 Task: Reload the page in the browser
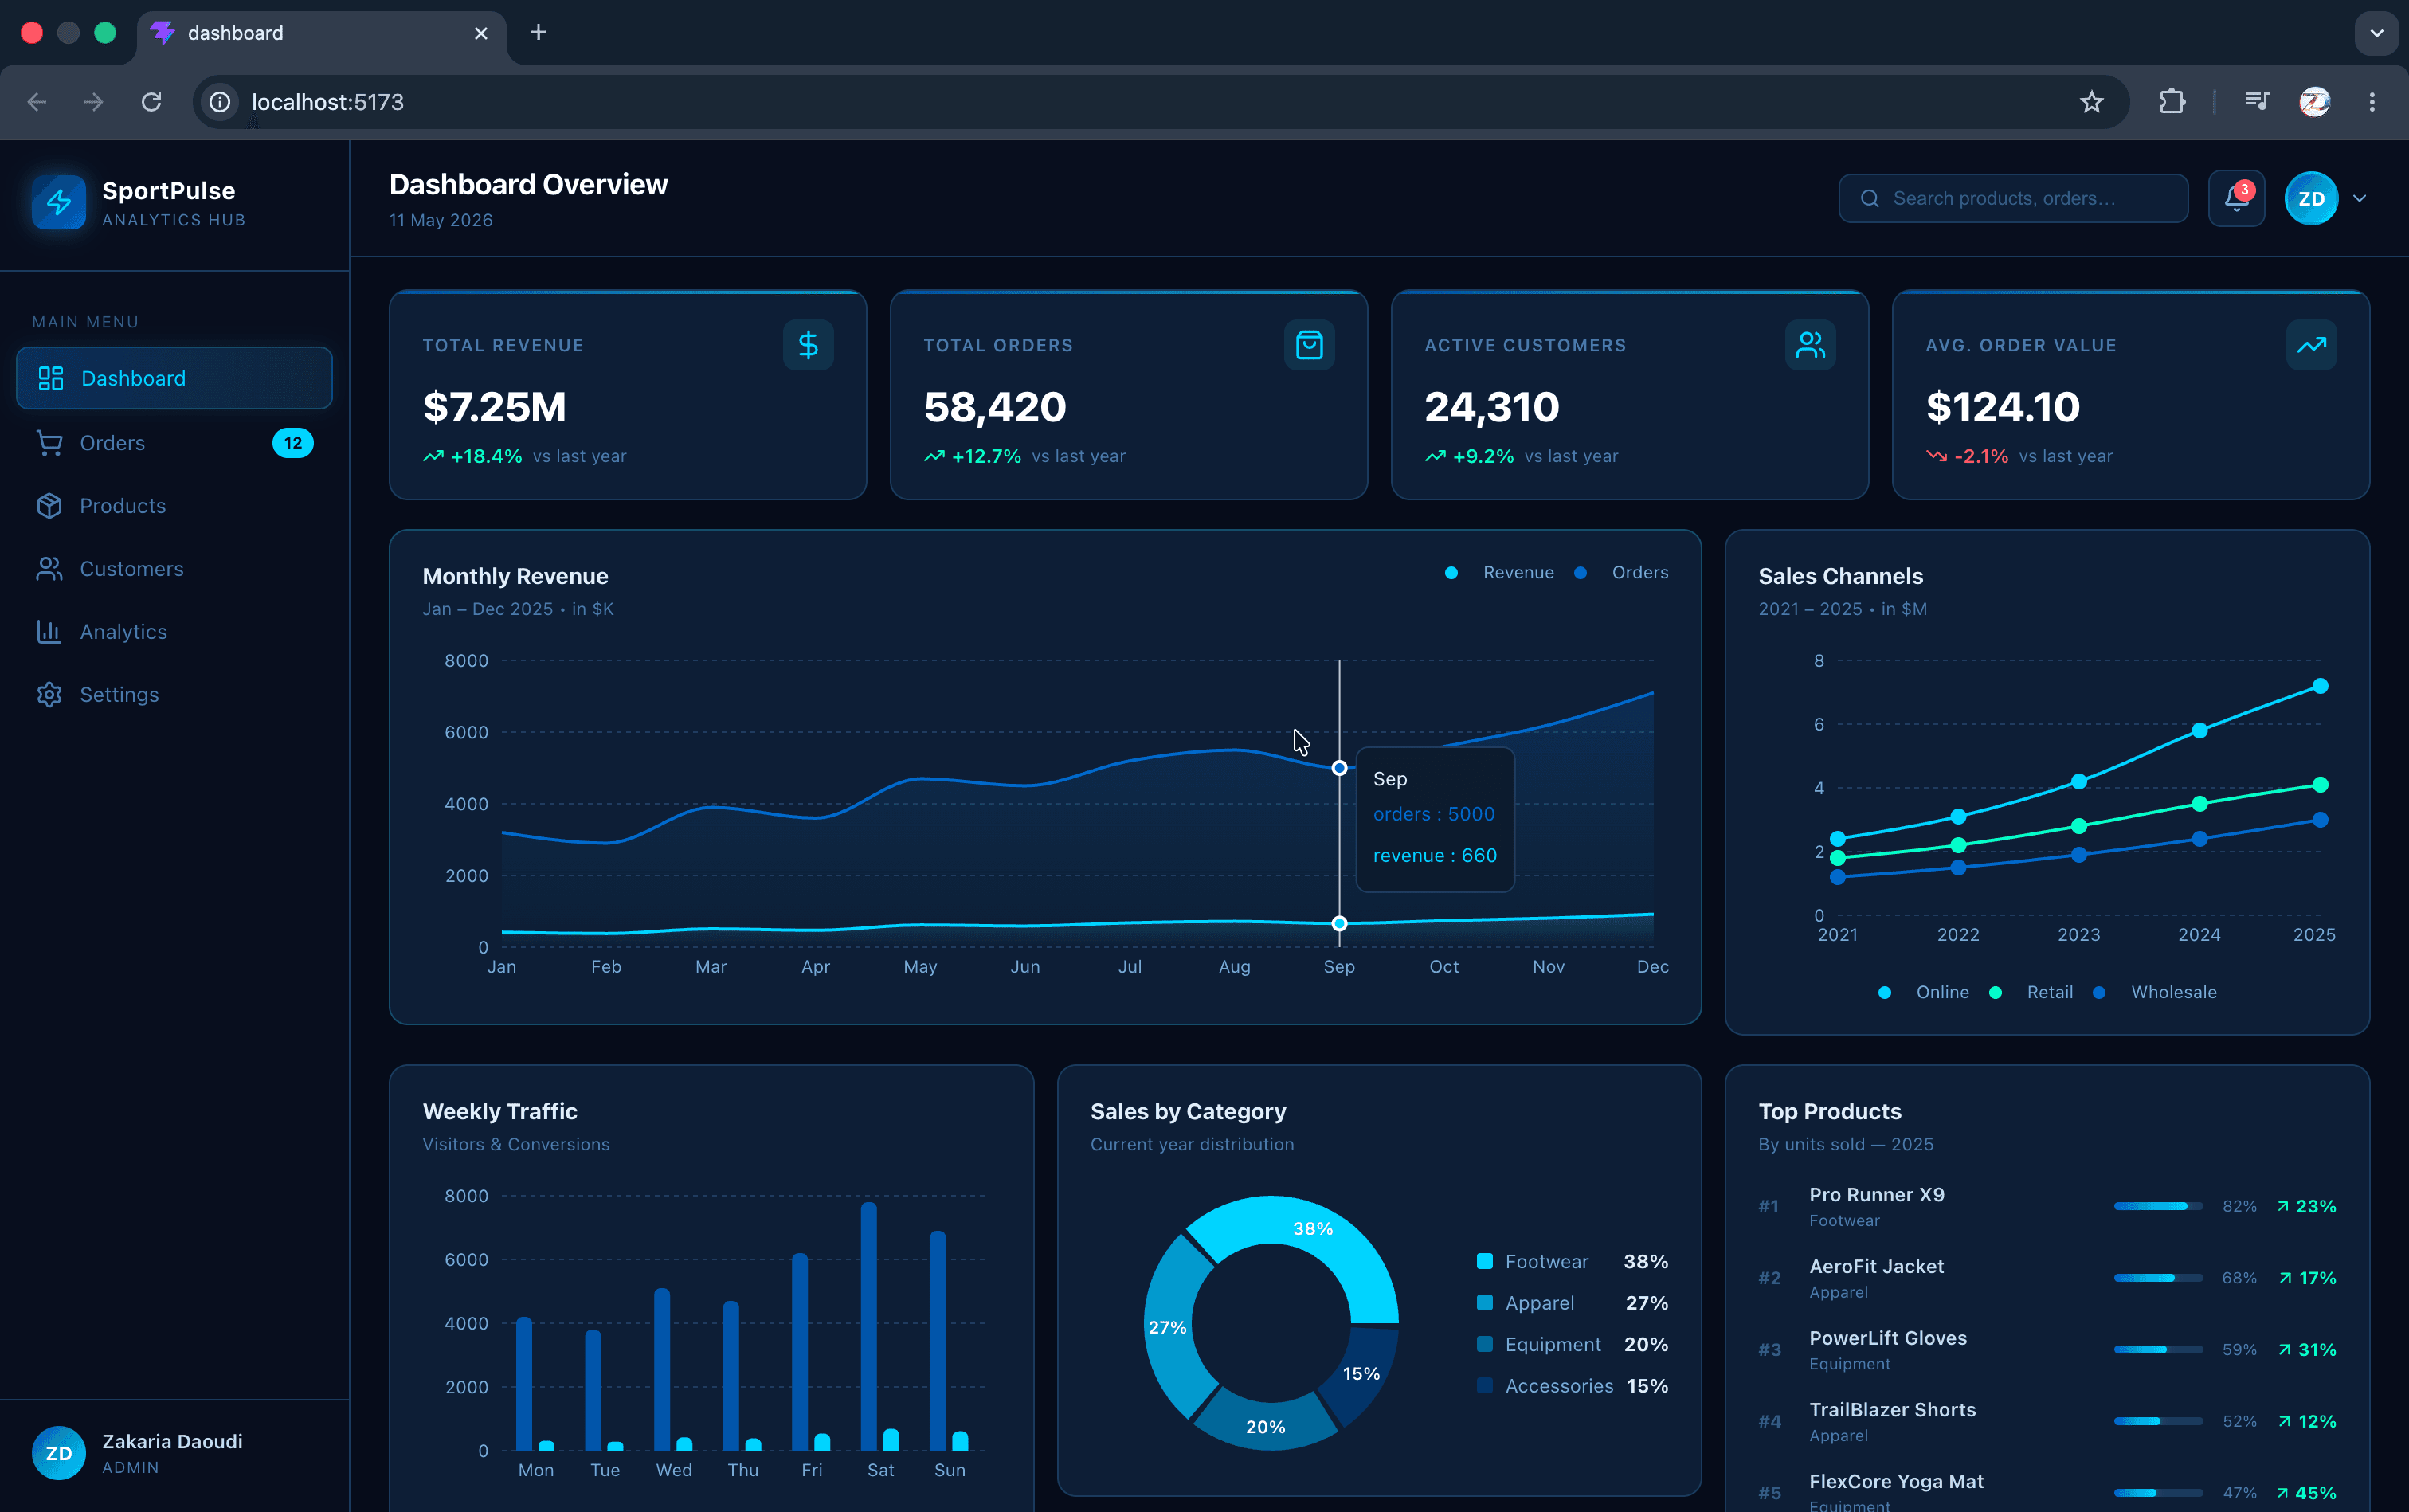pyautogui.click(x=151, y=102)
